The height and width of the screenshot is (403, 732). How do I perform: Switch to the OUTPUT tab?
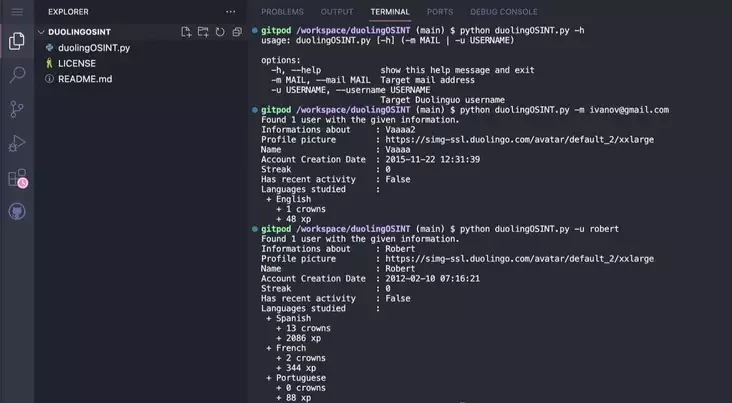(337, 12)
